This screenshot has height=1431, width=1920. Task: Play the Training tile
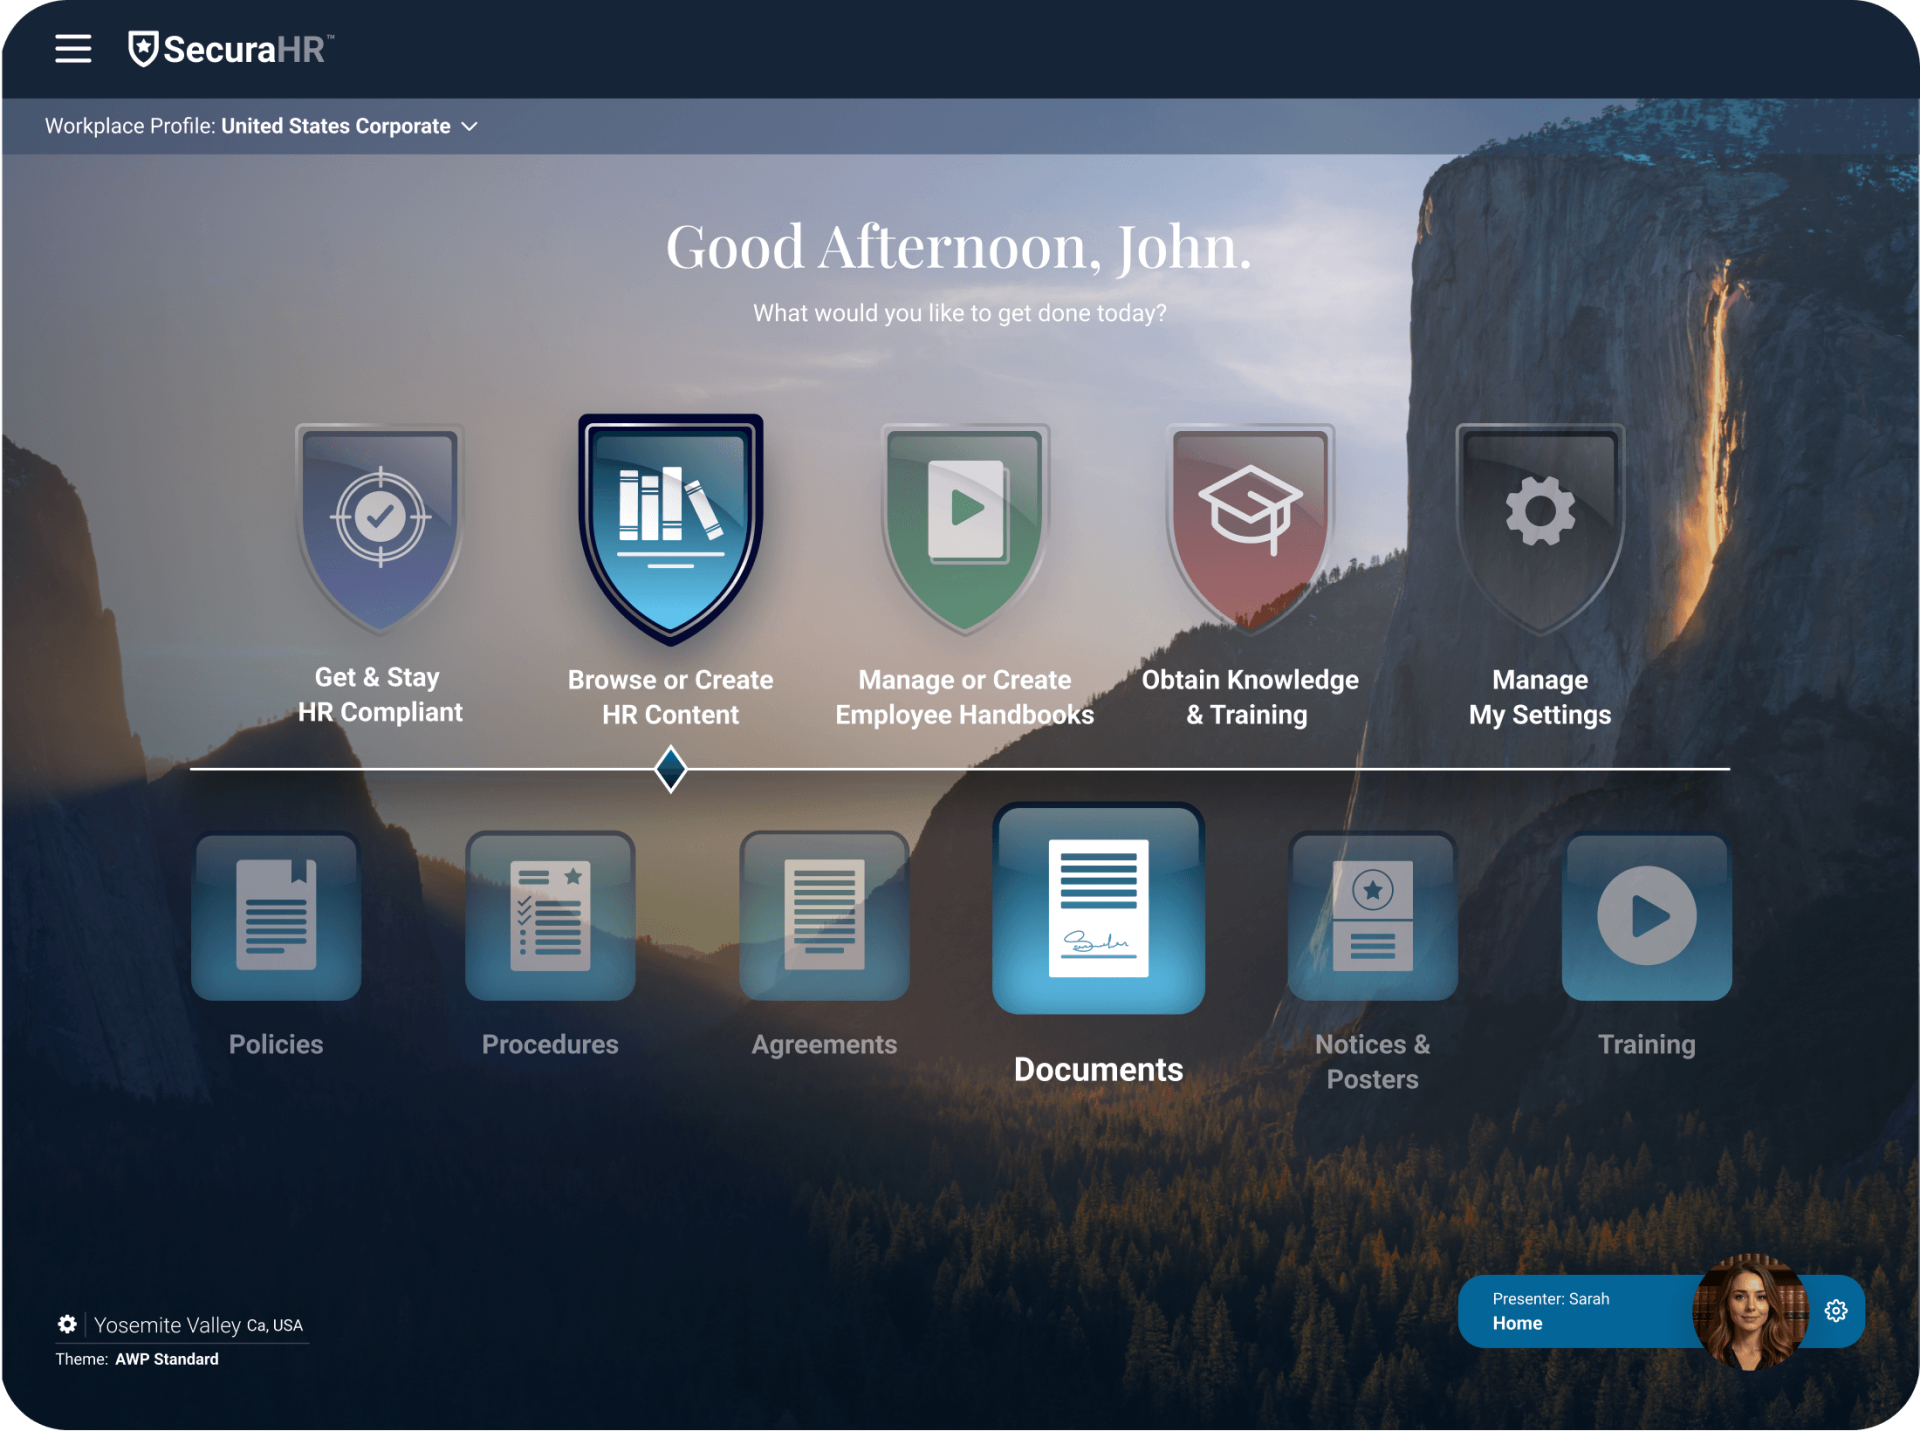(1646, 916)
